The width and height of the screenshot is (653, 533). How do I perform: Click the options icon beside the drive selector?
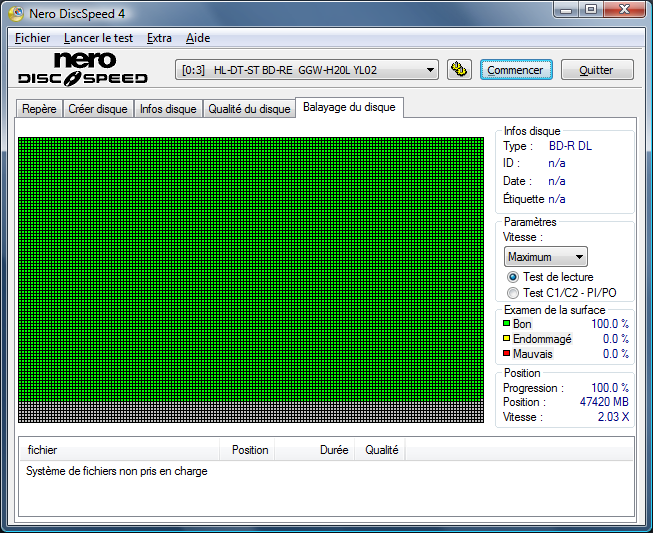[459, 70]
